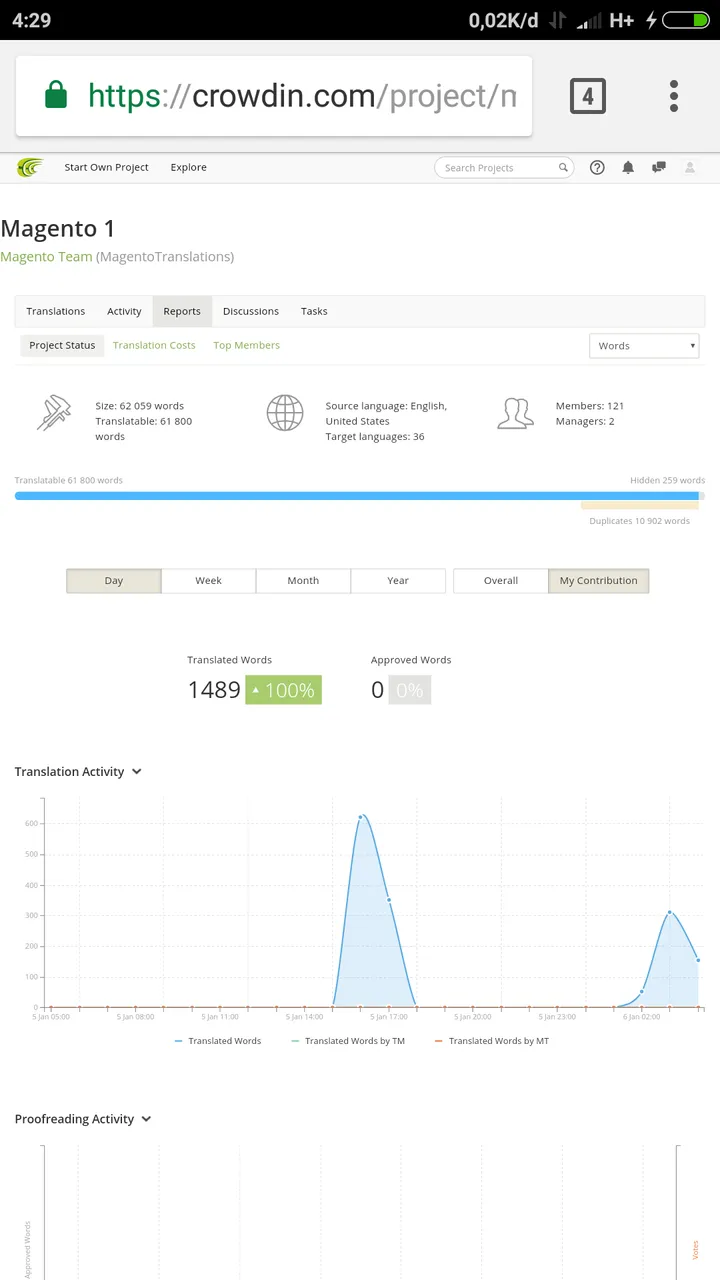
Task: Open browser tab switcher showing 4
Action: [x=588, y=96]
